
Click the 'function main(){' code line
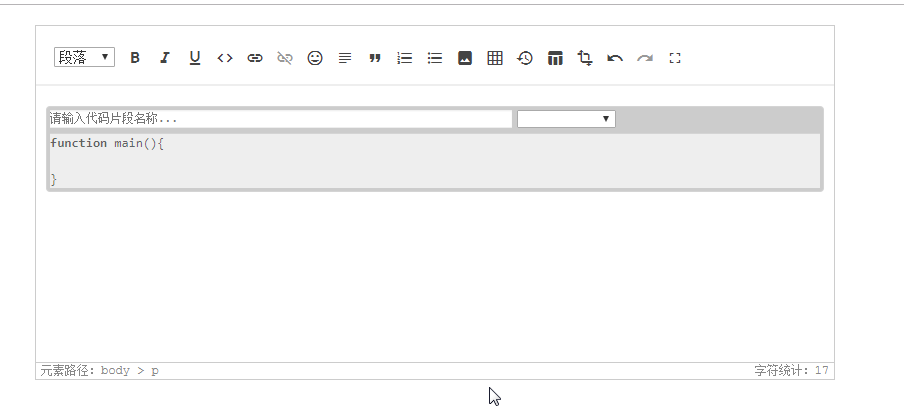107,143
